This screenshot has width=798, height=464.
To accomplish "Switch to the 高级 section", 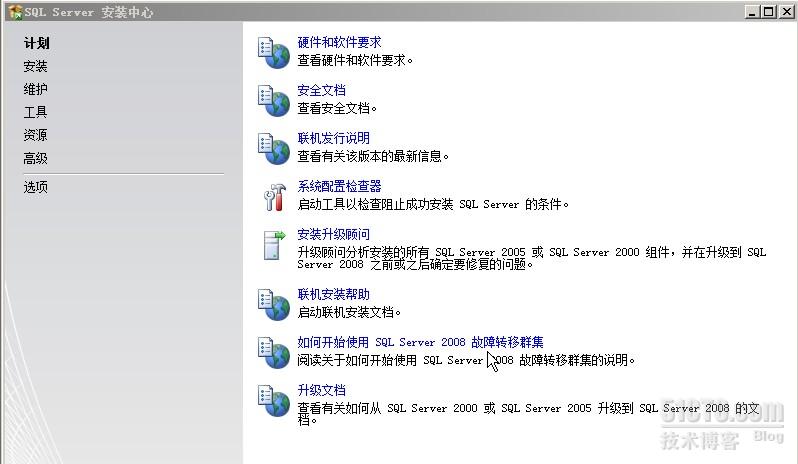I will tap(35, 158).
